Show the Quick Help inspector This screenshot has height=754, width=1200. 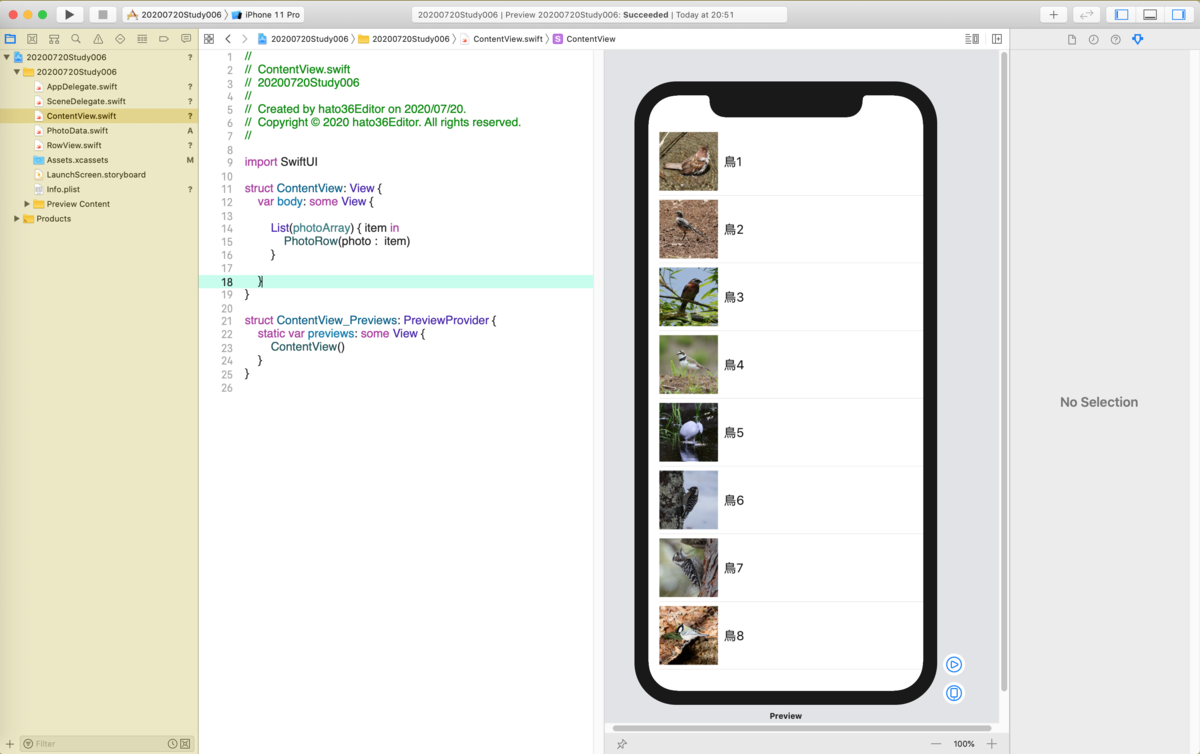click(1115, 39)
